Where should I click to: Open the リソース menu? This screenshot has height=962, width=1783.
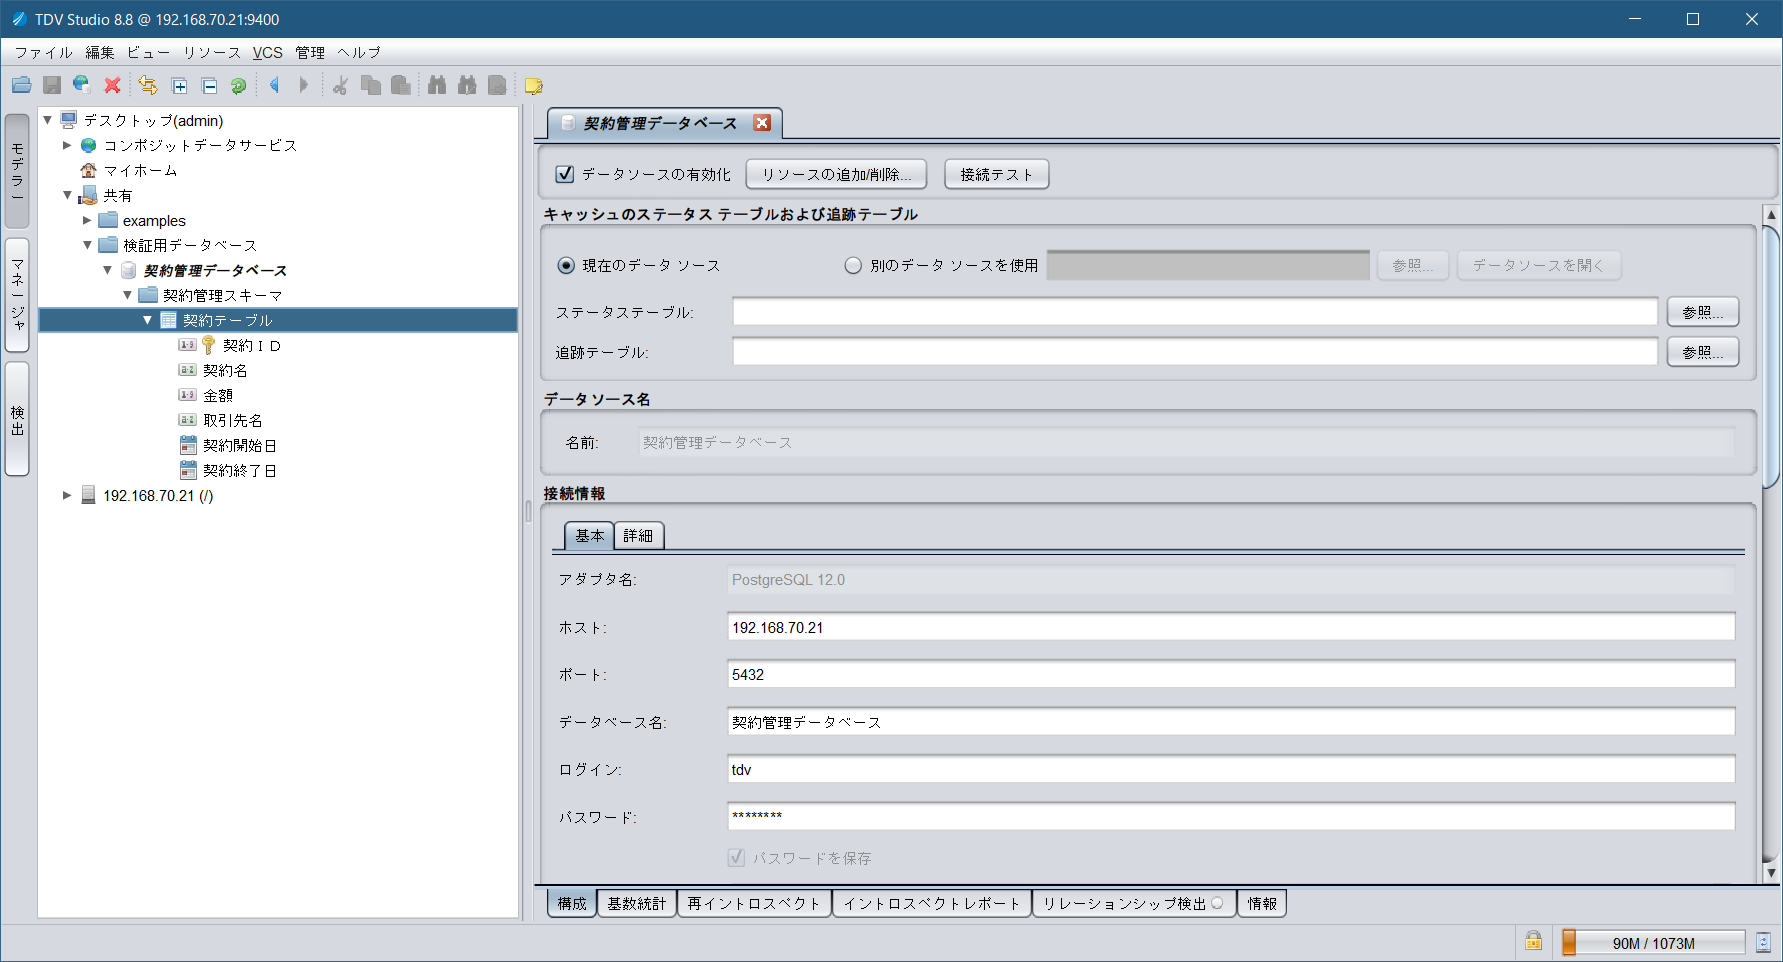tap(211, 52)
